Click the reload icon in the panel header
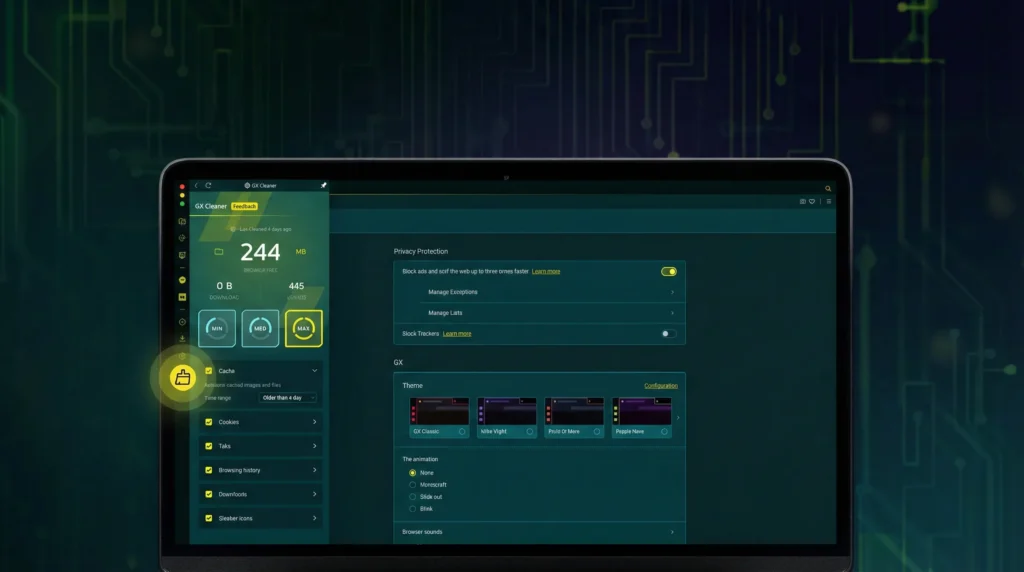This screenshot has height=572, width=1024. pos(208,185)
